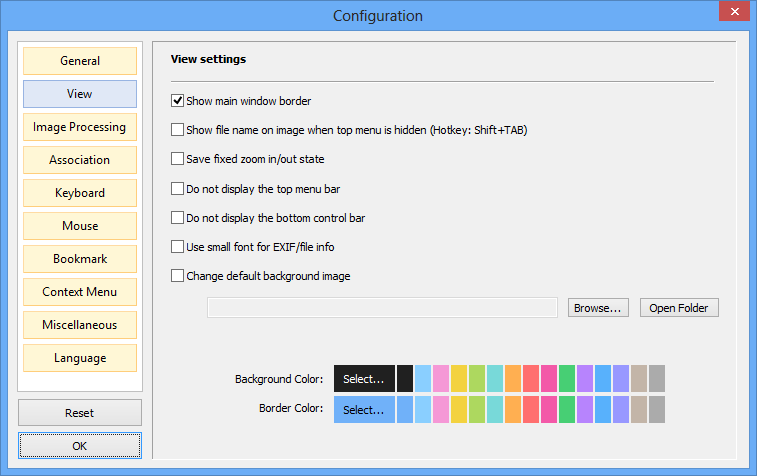
Task: Open Border Color Select... picker
Action: [364, 409]
